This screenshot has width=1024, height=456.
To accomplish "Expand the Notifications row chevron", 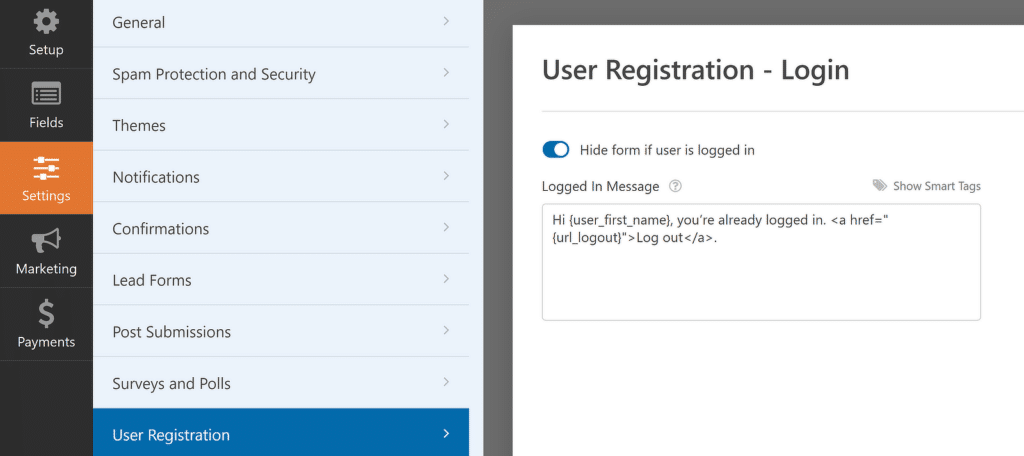I will pyautogui.click(x=446, y=176).
